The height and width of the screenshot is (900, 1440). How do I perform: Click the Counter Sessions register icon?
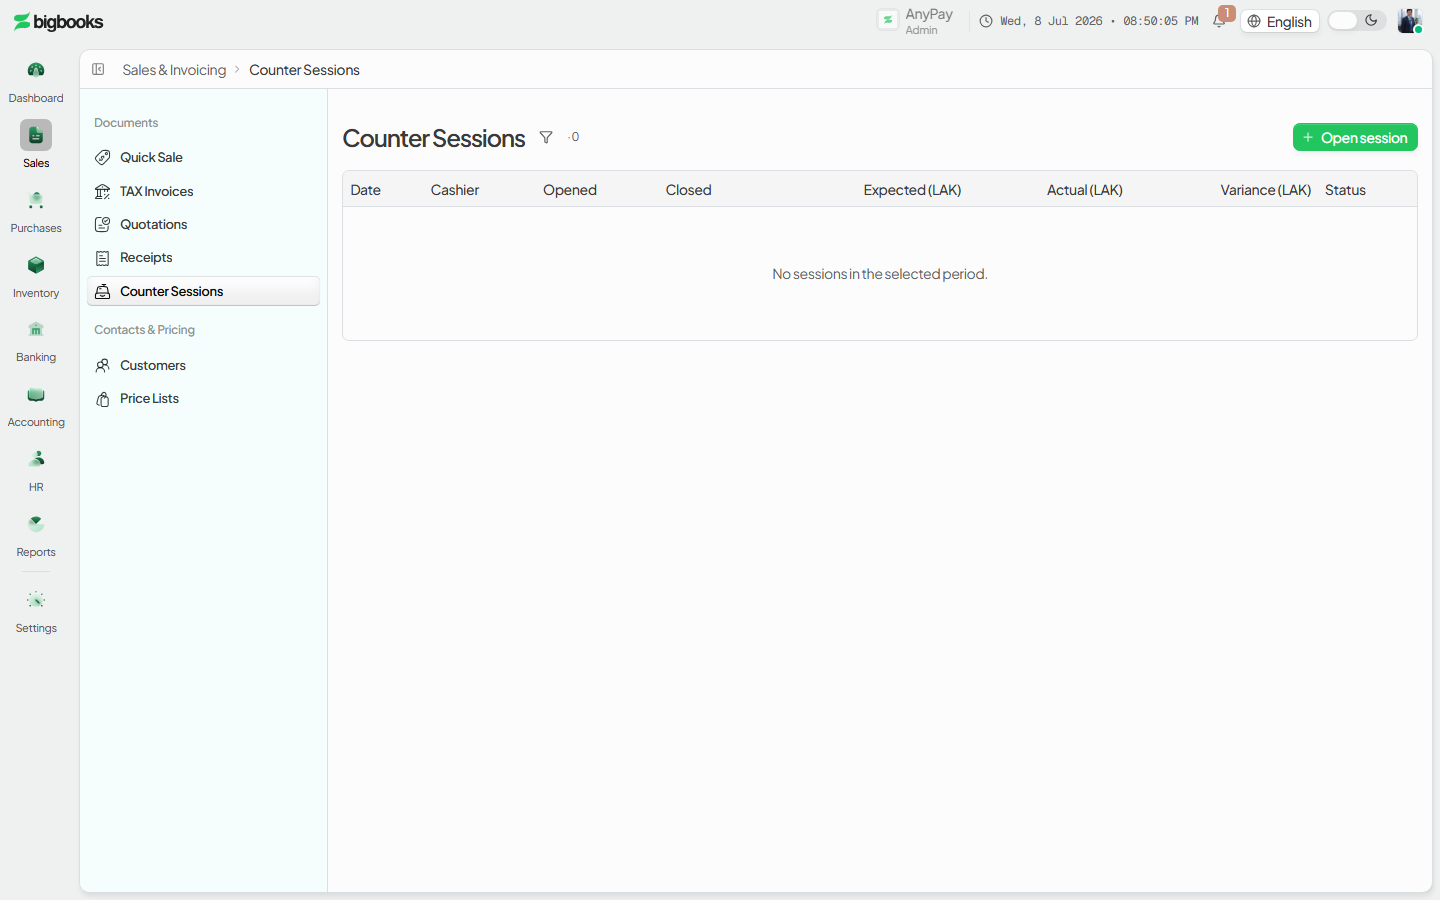tap(102, 291)
